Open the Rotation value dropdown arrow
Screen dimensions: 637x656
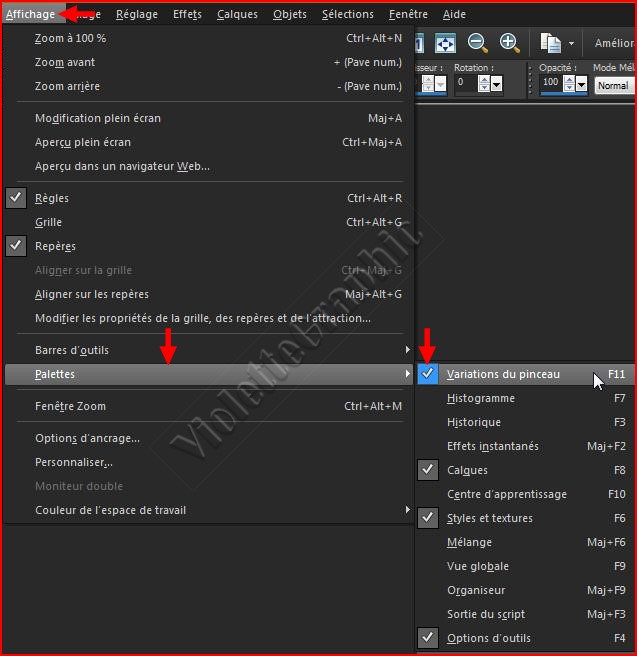[496, 84]
